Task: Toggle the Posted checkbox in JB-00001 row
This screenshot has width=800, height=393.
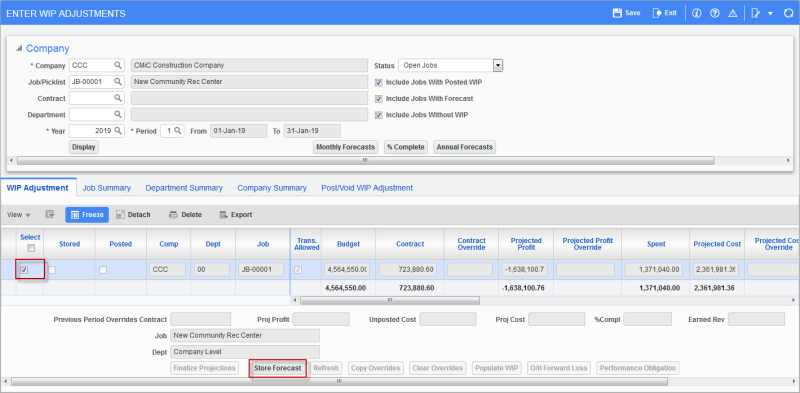Action: [103, 270]
